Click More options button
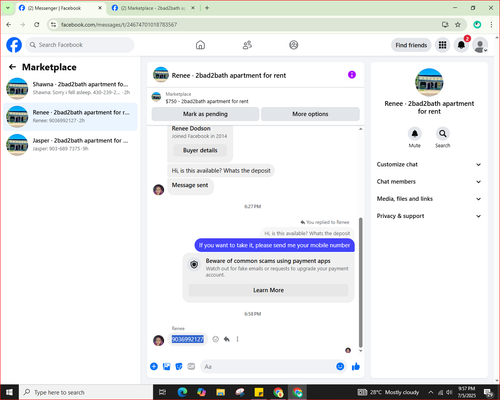Viewport: 500px width, 400px height. point(310,114)
